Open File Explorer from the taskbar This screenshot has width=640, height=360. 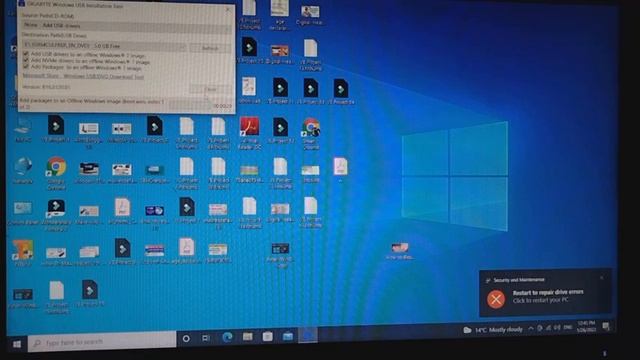coord(247,336)
